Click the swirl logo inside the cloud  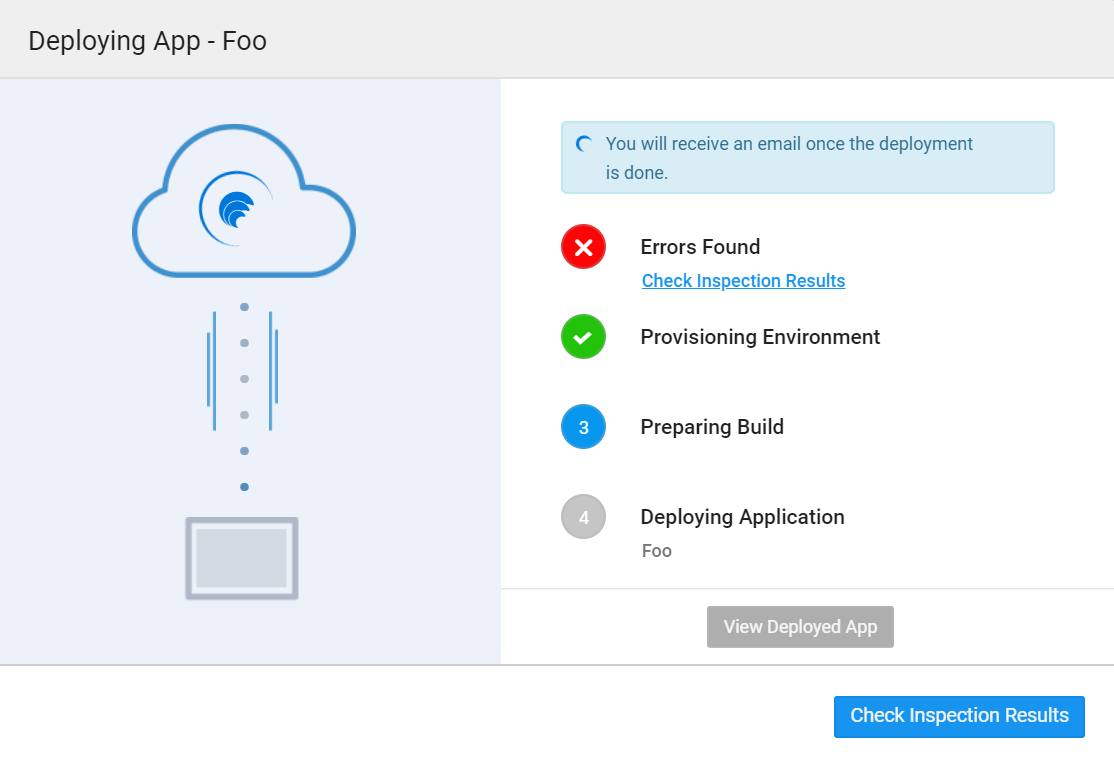(236, 209)
